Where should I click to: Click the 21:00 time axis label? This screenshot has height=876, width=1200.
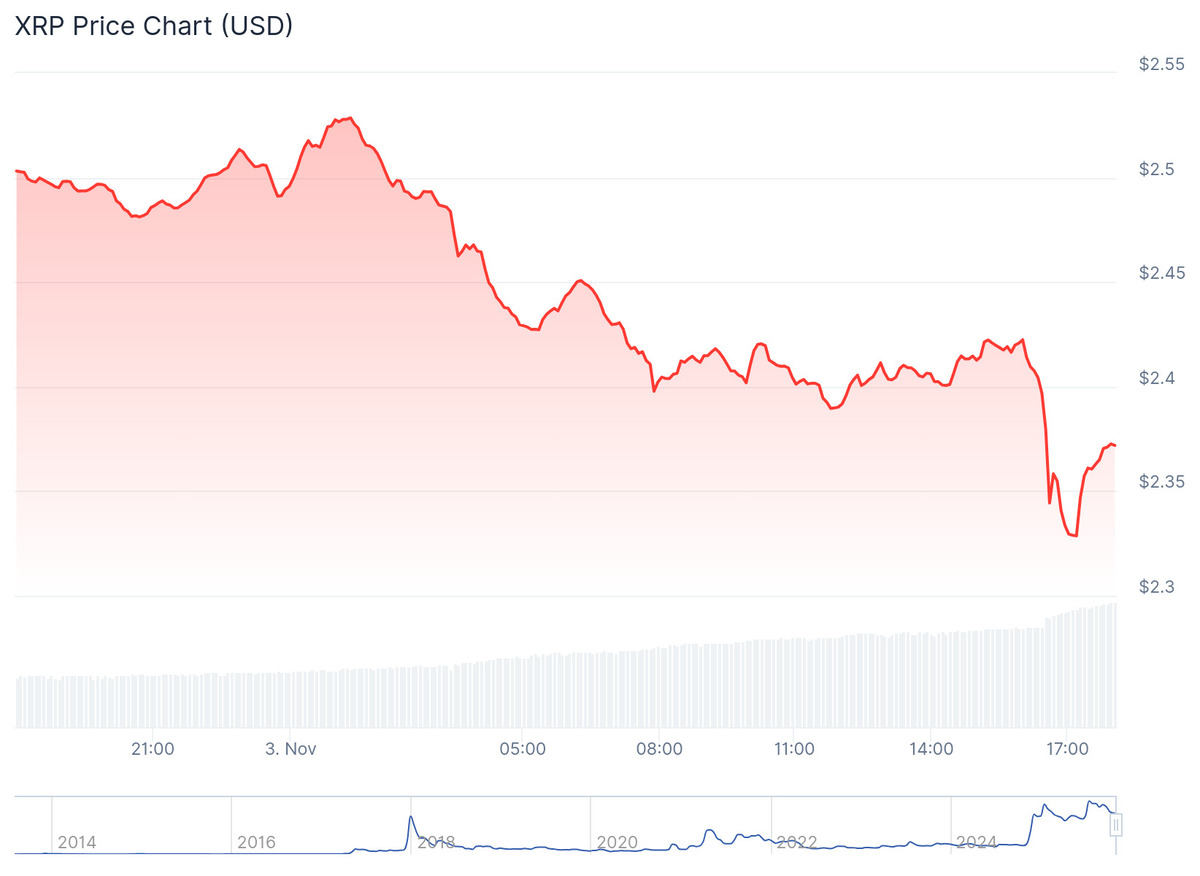click(x=153, y=748)
